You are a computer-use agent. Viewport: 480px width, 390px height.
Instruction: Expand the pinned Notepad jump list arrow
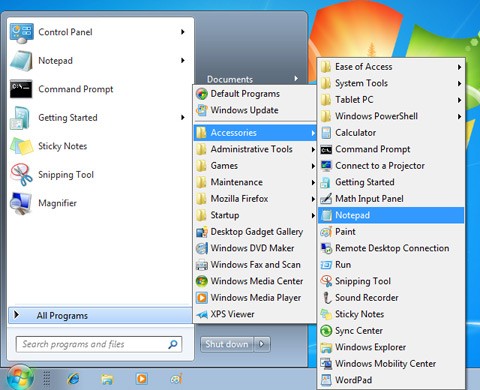pyautogui.click(x=183, y=61)
